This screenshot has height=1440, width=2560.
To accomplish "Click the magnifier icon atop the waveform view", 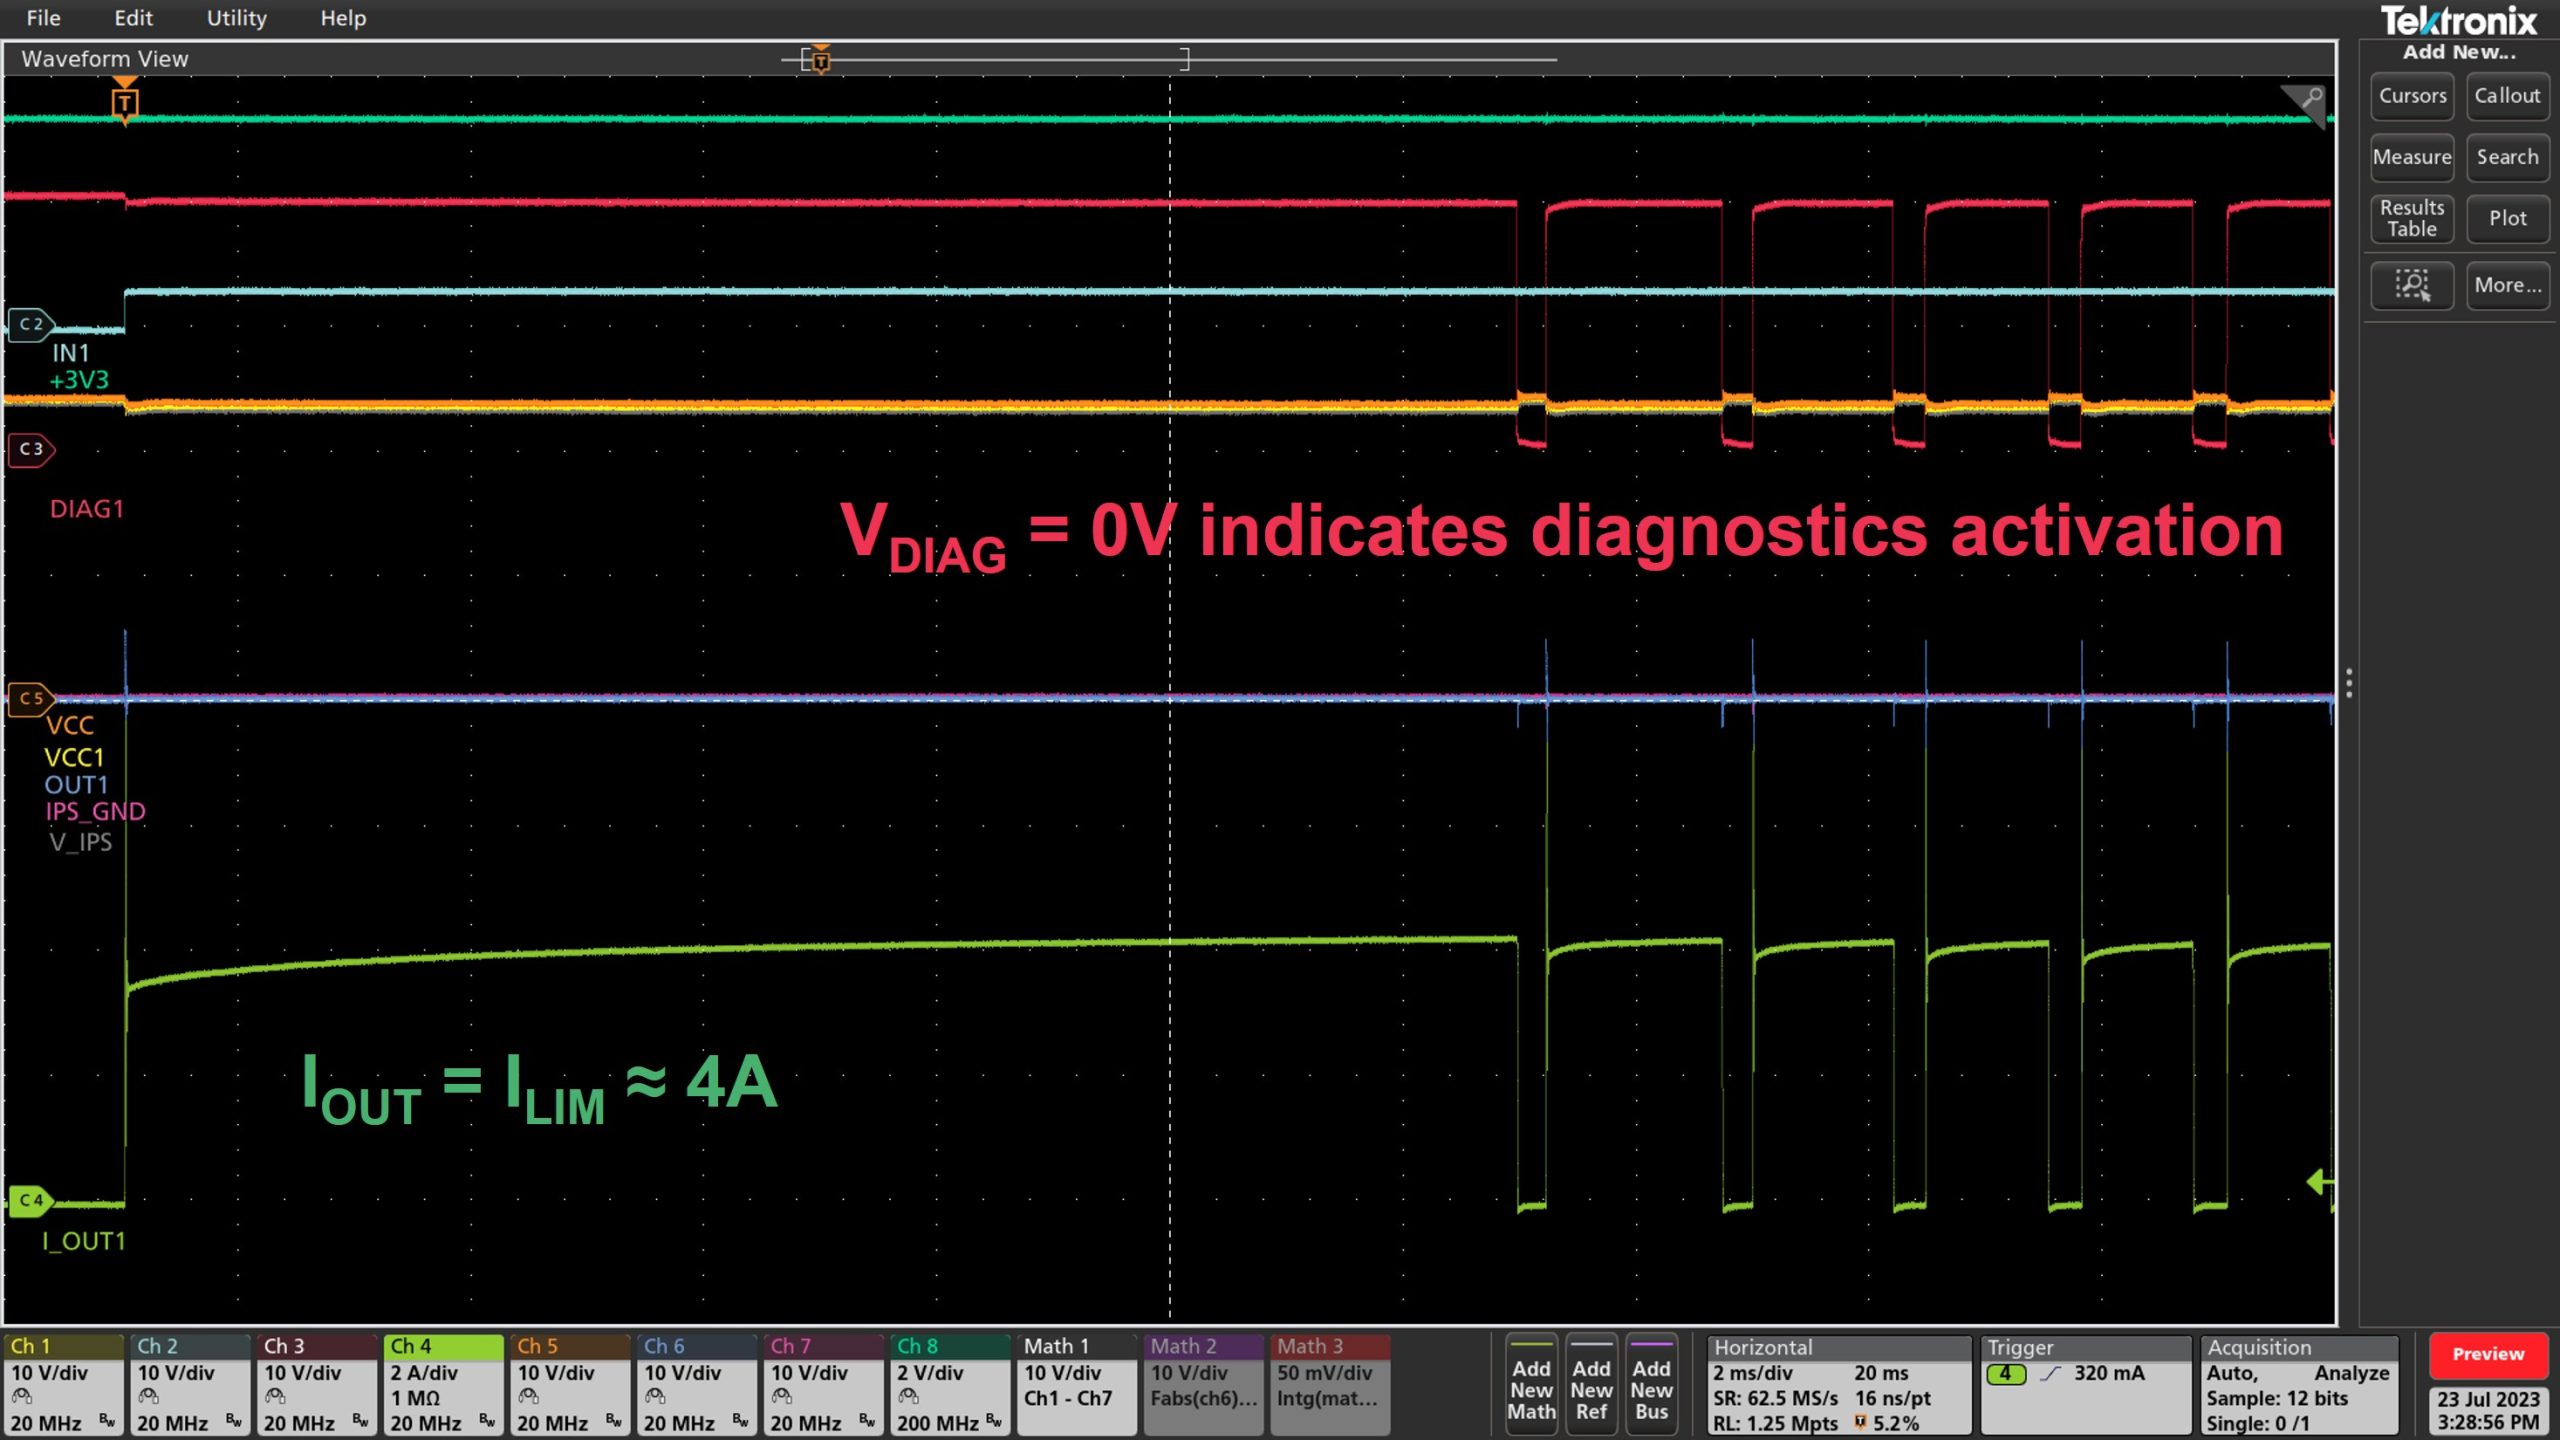I will click(2310, 97).
